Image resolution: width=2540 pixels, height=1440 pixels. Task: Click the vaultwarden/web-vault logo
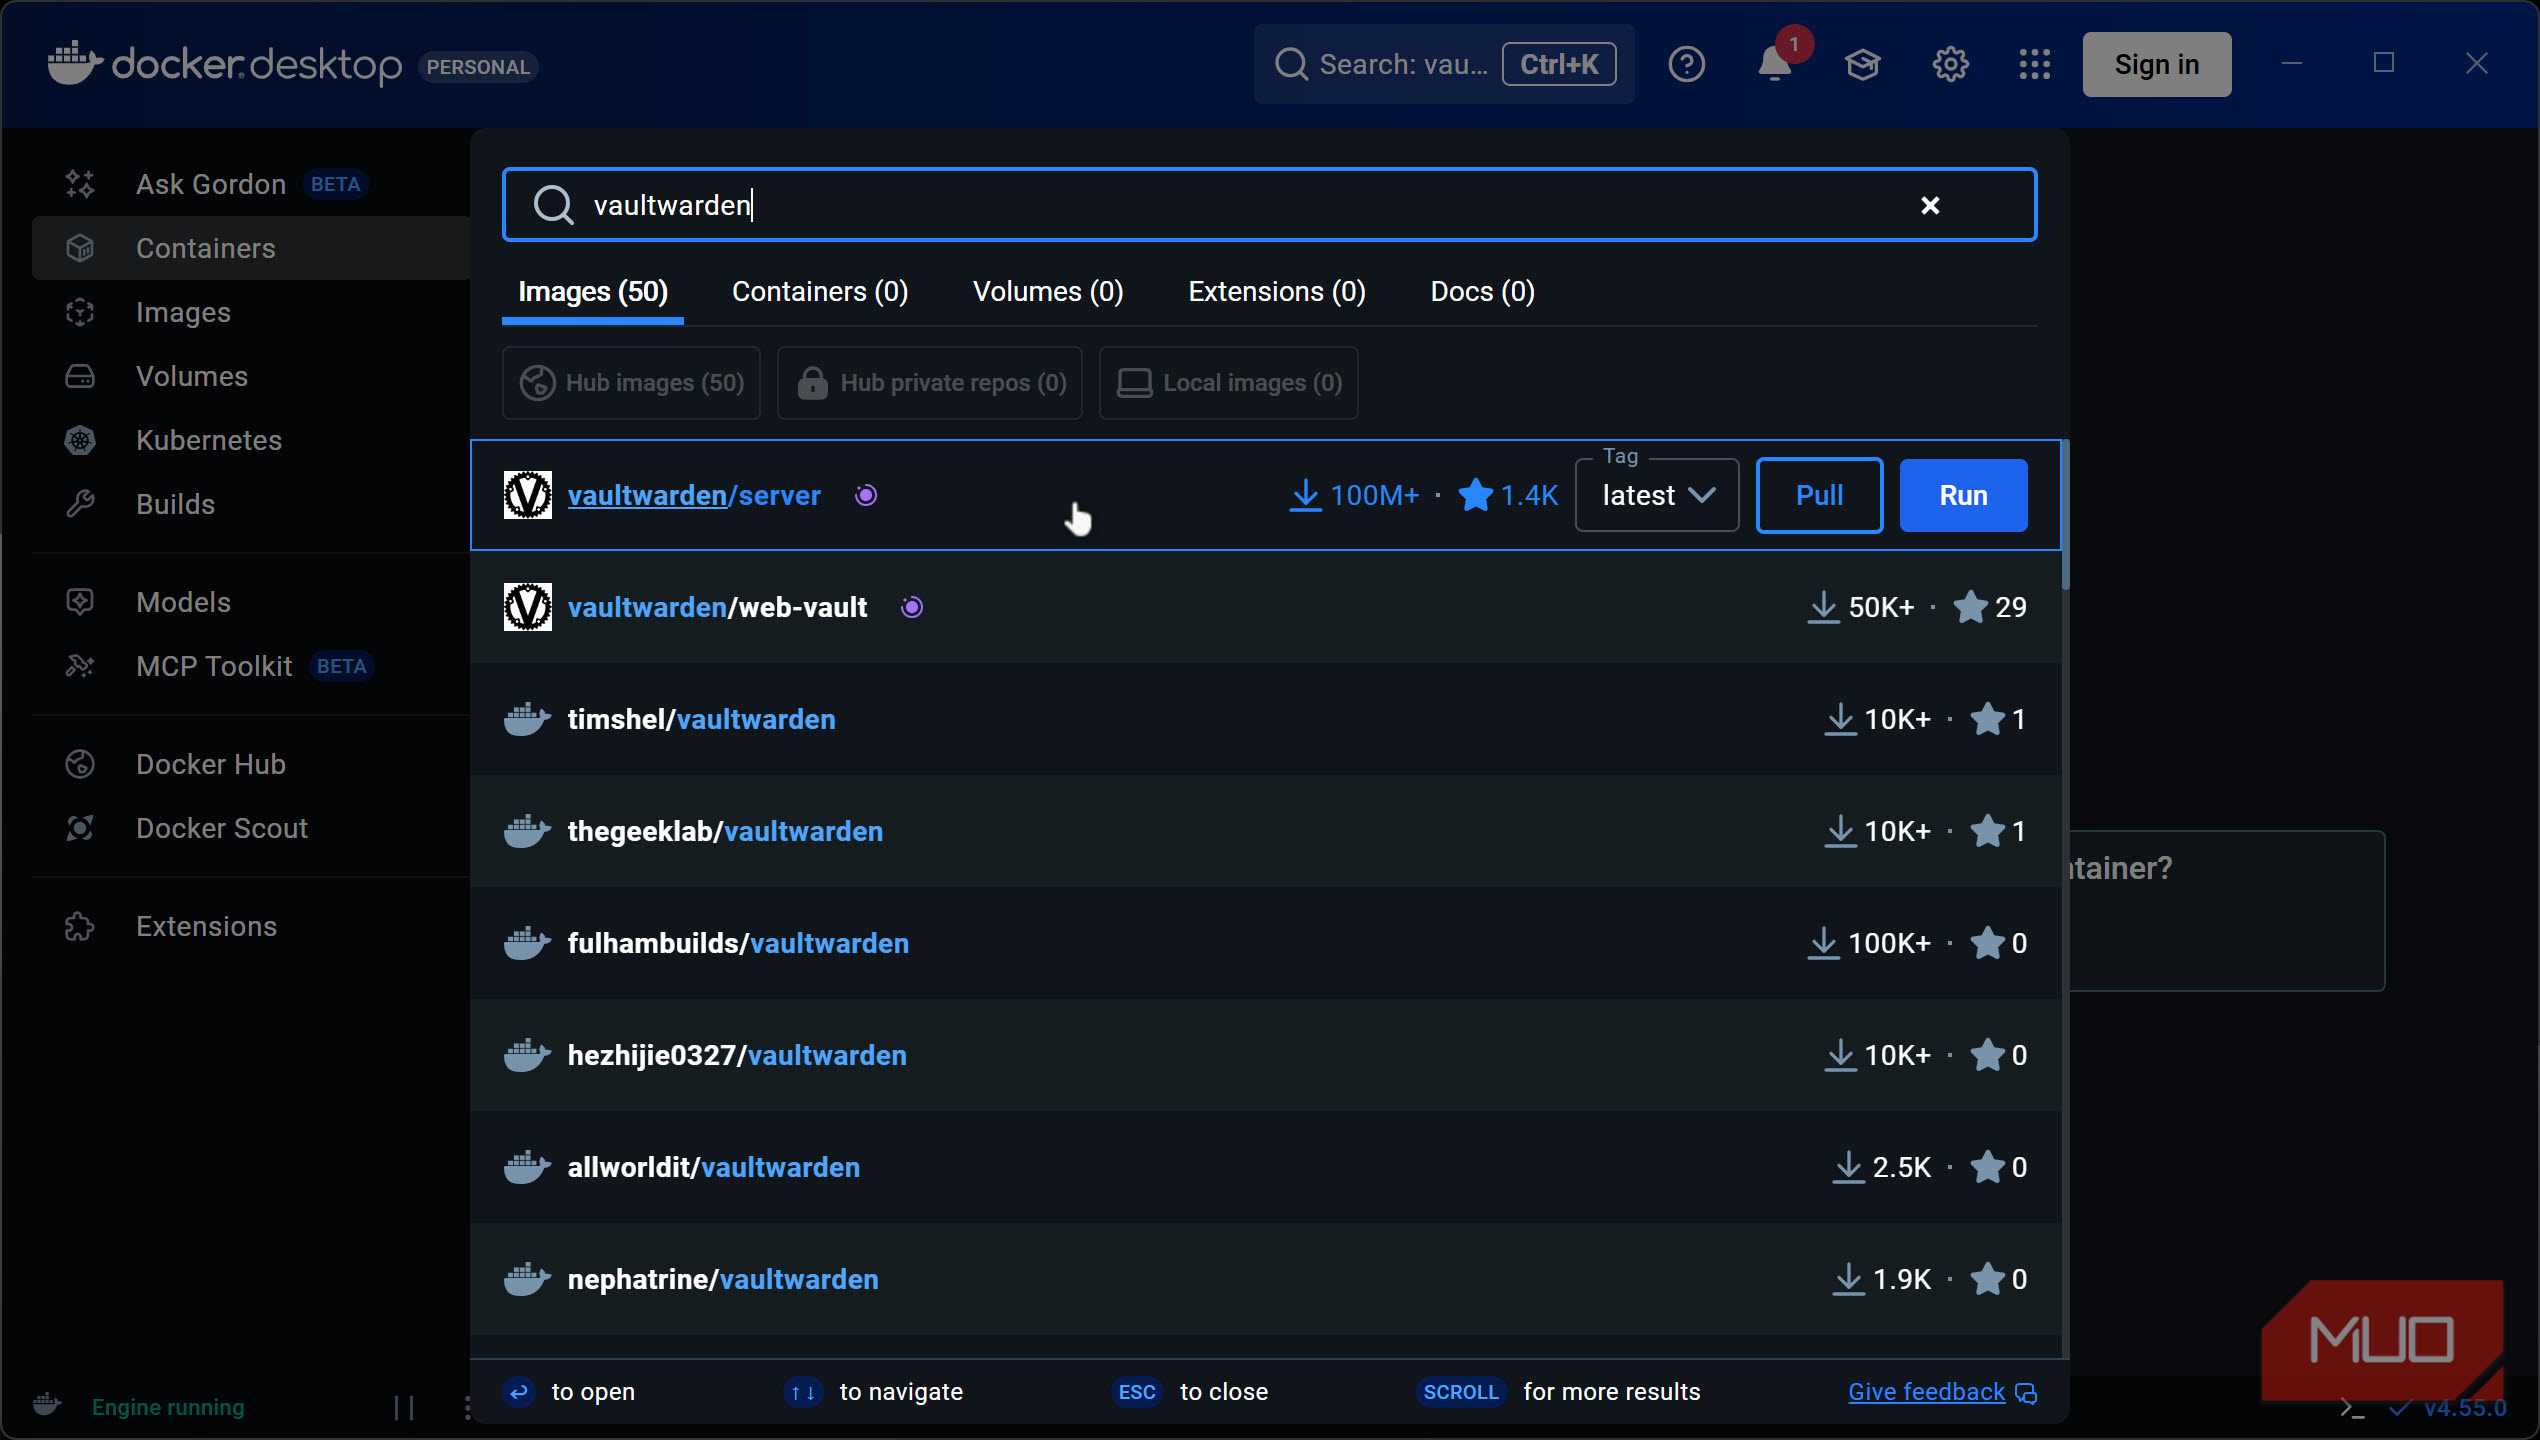[528, 607]
